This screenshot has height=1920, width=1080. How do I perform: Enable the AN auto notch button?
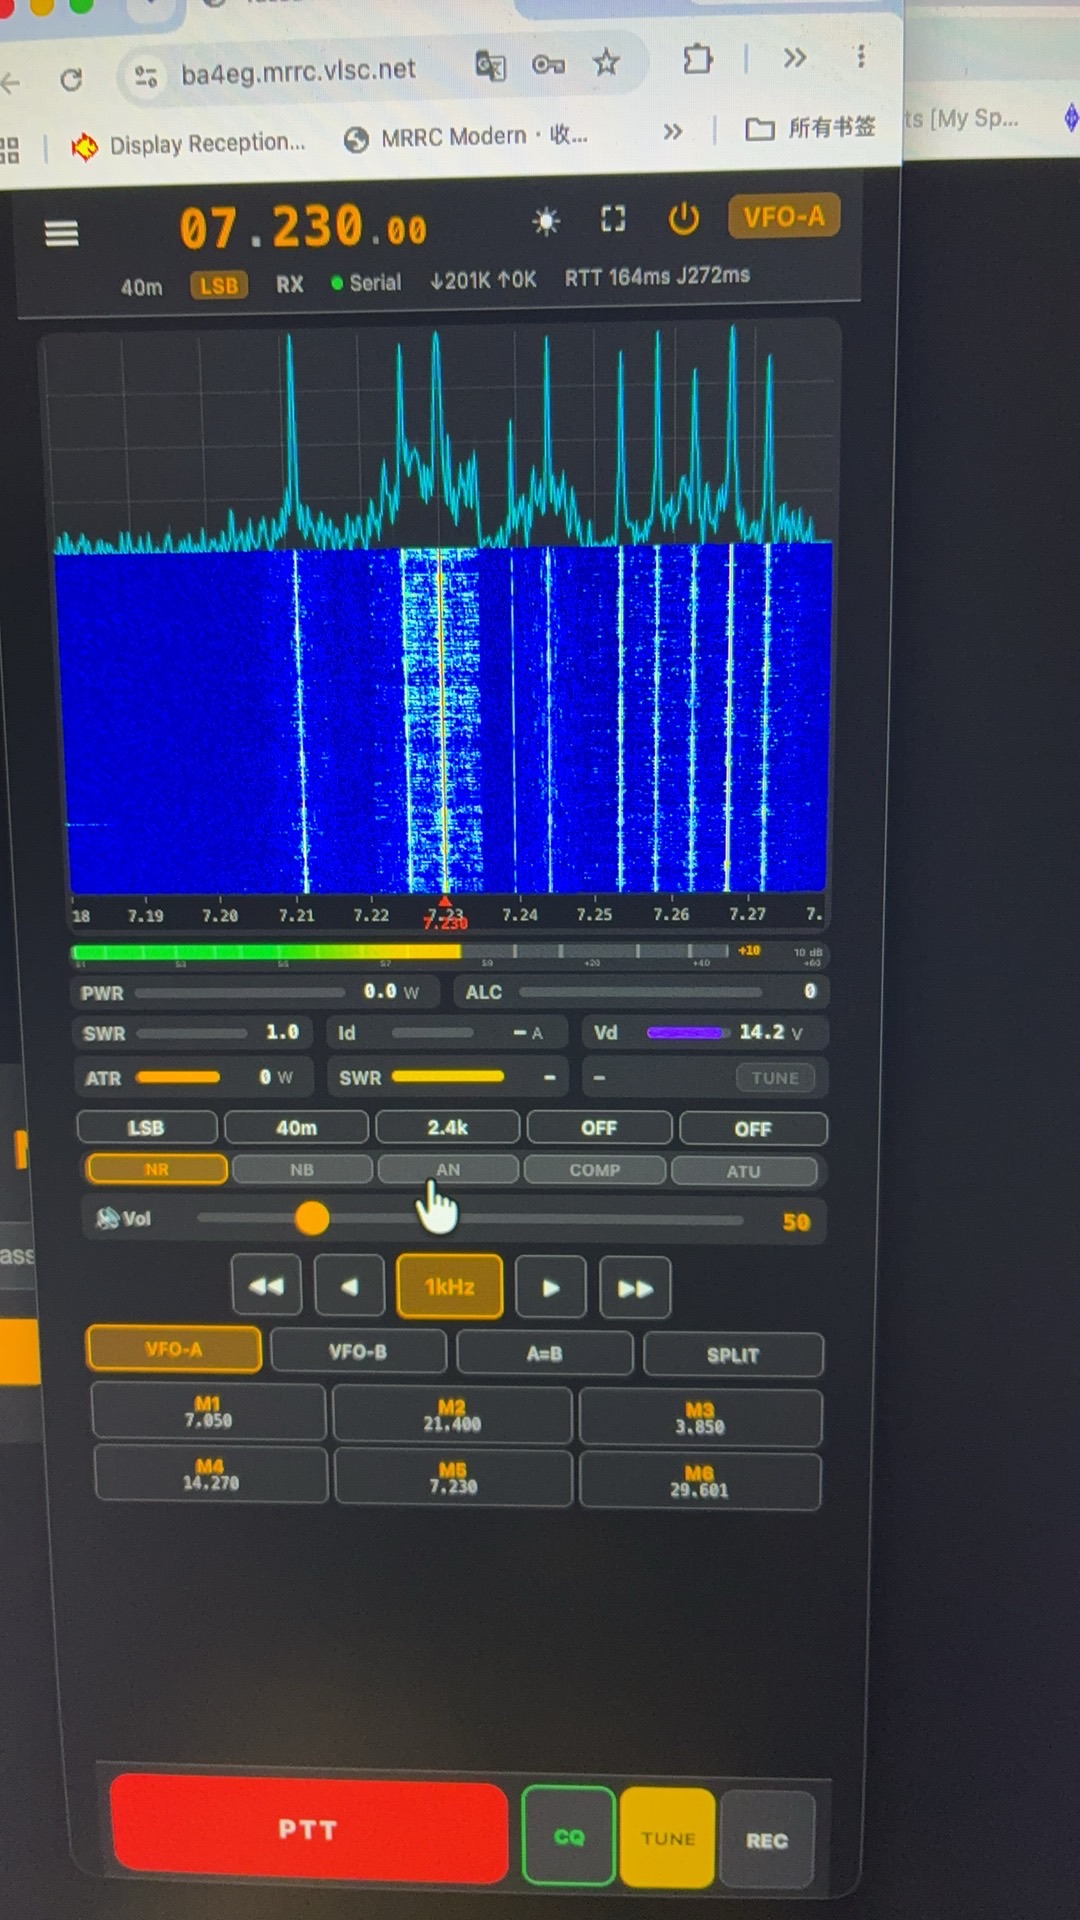coord(448,1169)
